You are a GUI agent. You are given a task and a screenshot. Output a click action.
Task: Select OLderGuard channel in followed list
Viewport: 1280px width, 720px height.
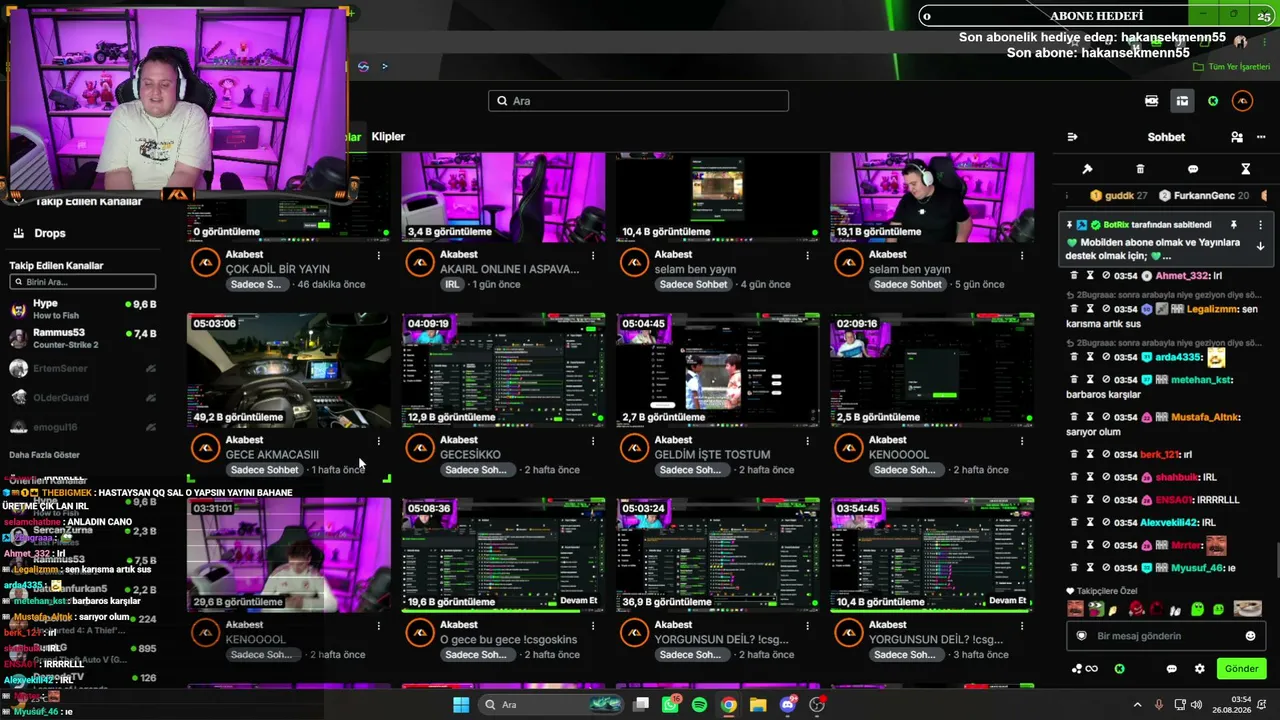pyautogui.click(x=82, y=398)
